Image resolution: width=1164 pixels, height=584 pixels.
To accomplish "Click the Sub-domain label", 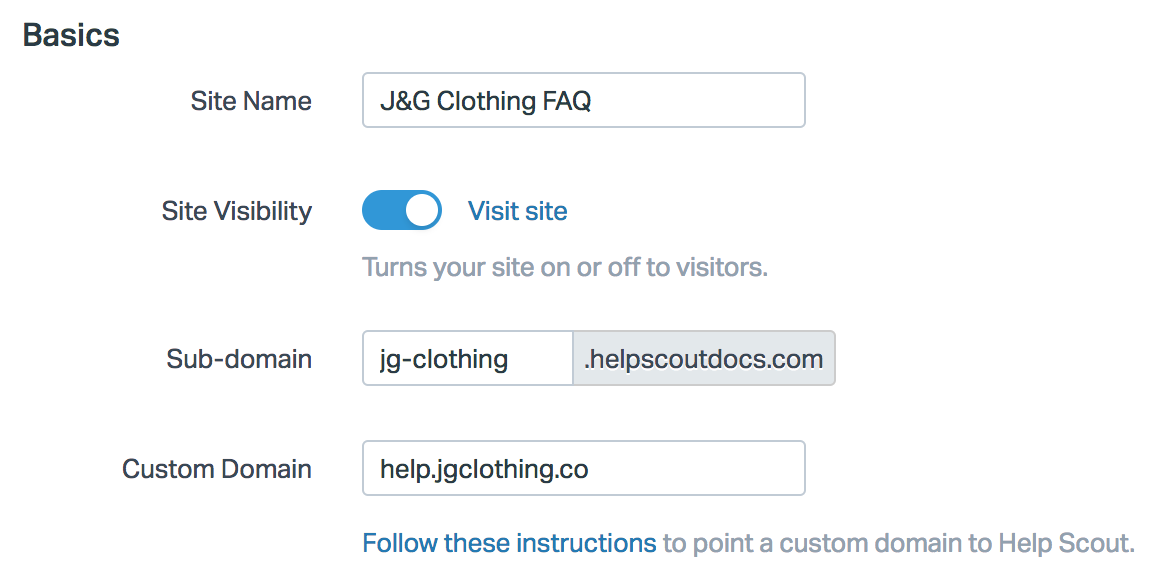I will pyautogui.click(x=239, y=359).
